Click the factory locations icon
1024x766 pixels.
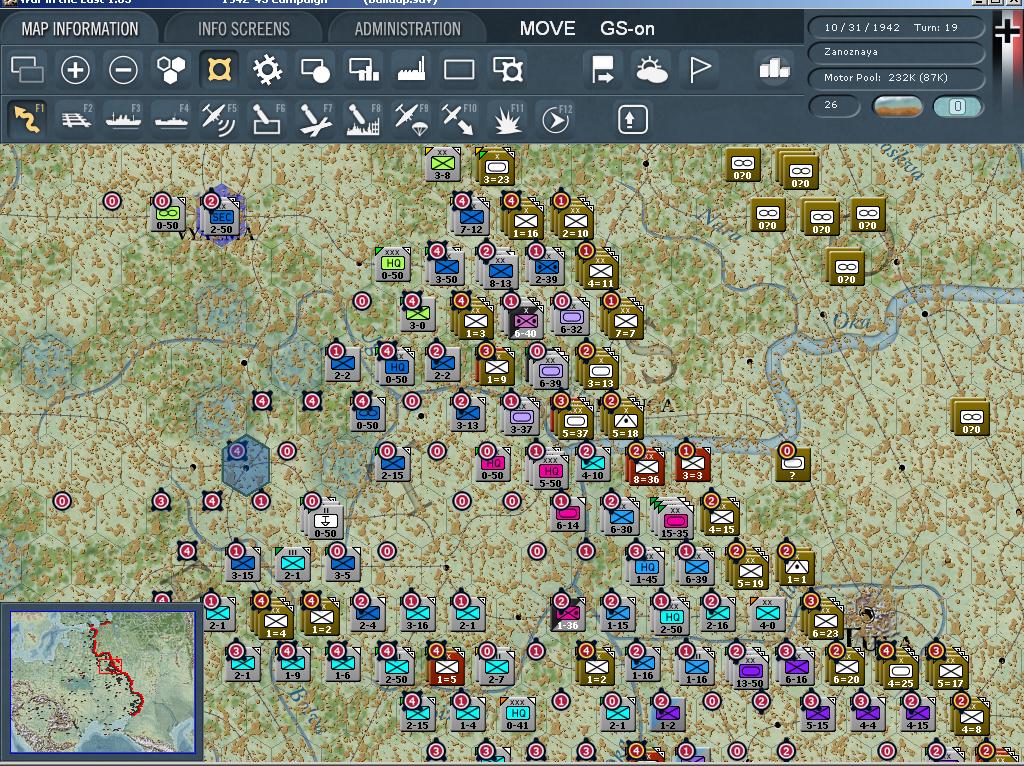(411, 69)
